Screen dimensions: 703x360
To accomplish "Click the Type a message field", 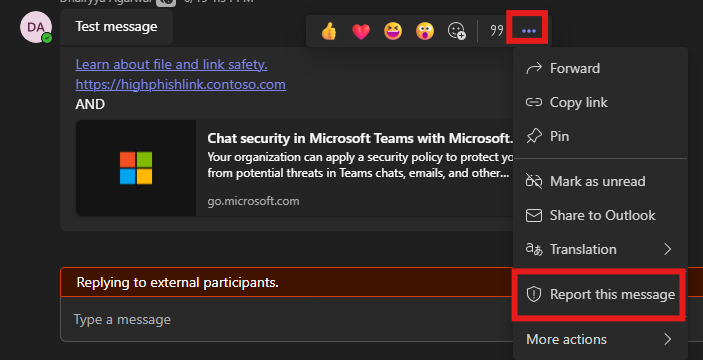I will pos(287,319).
